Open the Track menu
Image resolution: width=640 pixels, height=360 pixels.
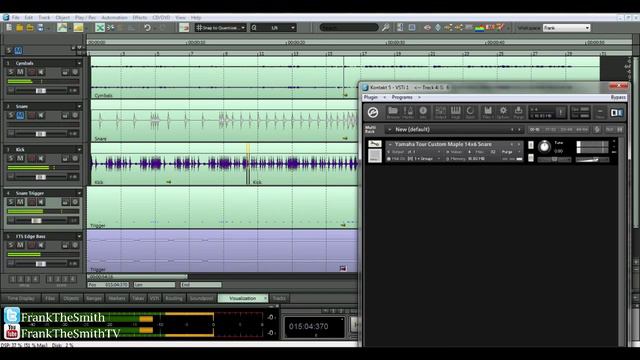click(x=44, y=18)
